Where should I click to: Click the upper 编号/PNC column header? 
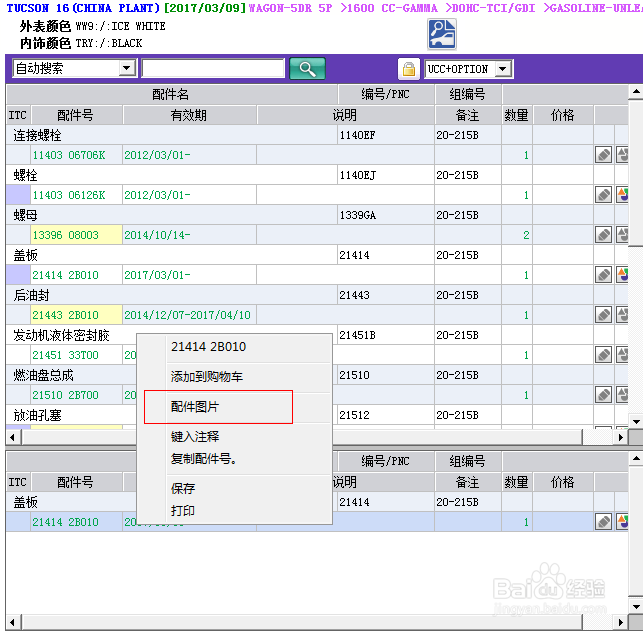(x=386, y=95)
